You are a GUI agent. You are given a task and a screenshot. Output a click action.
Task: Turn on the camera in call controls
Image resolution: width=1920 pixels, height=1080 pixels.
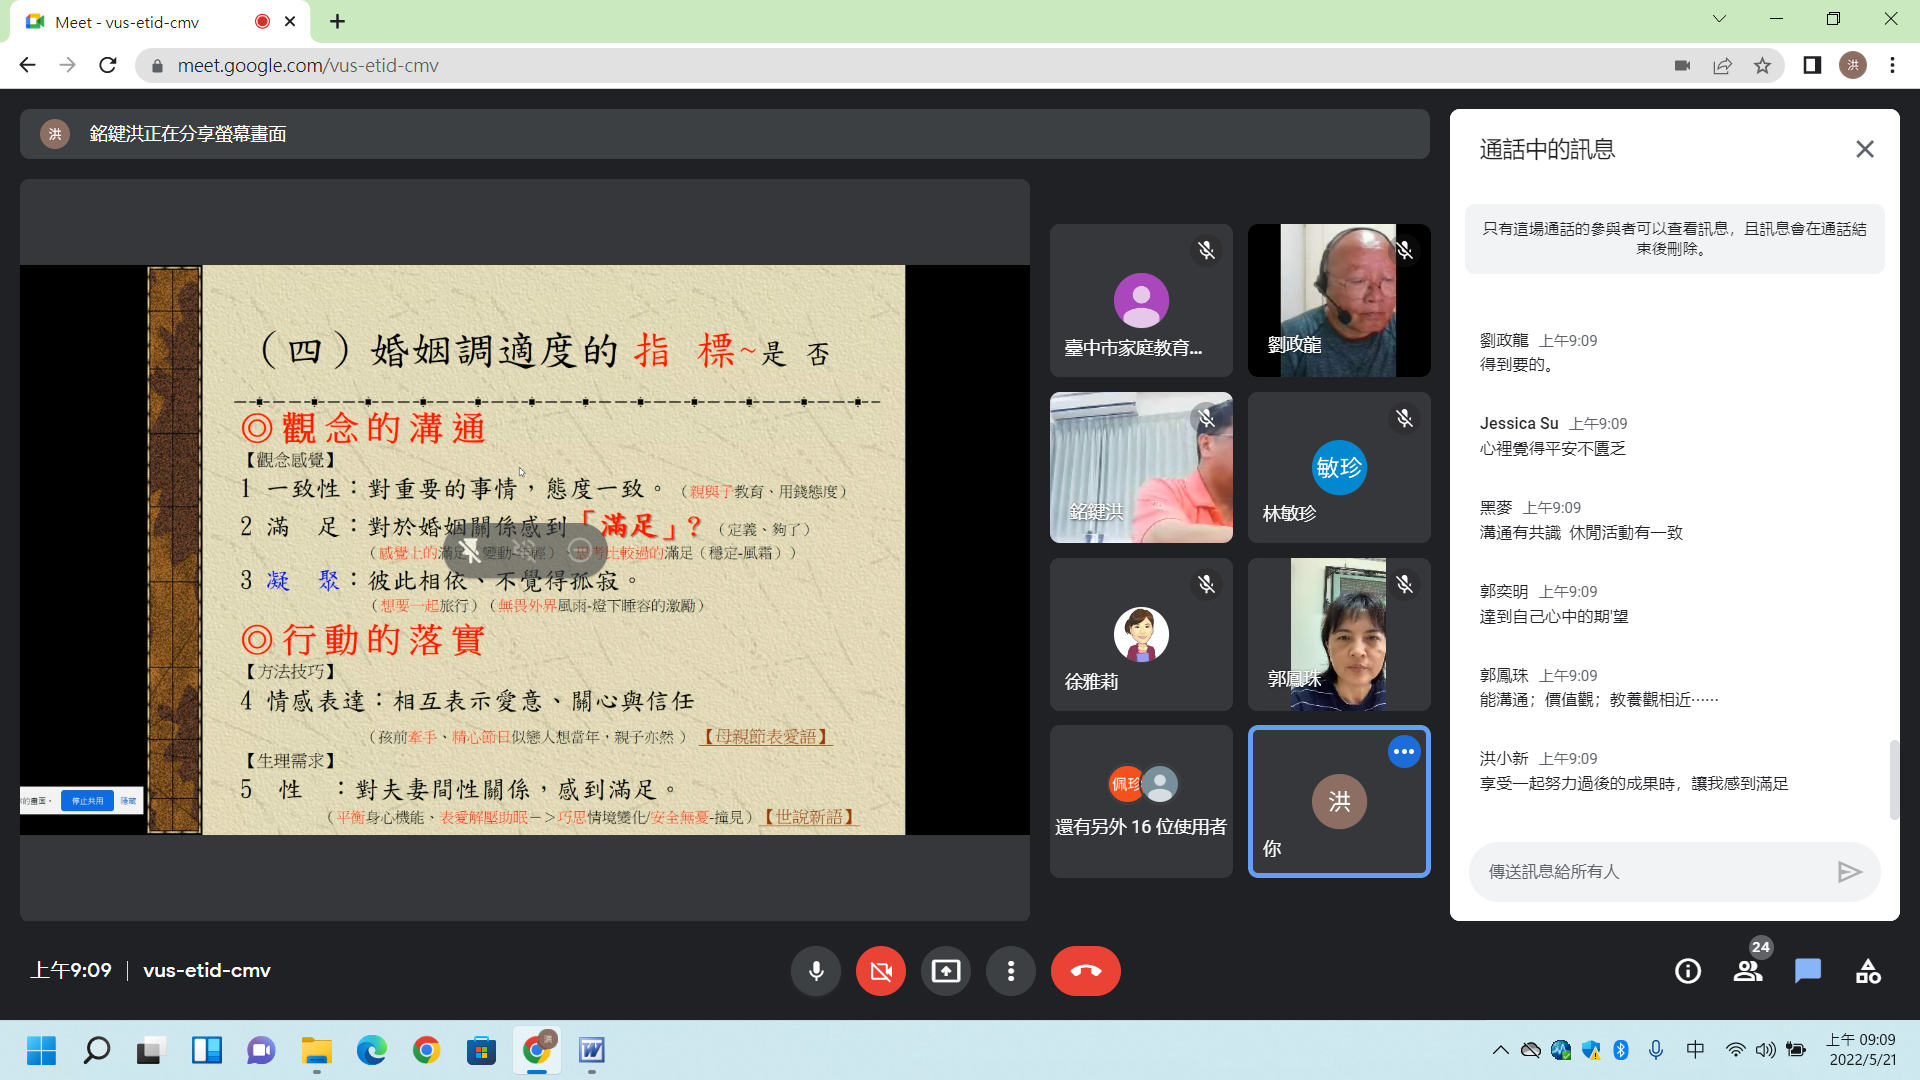pos(881,971)
